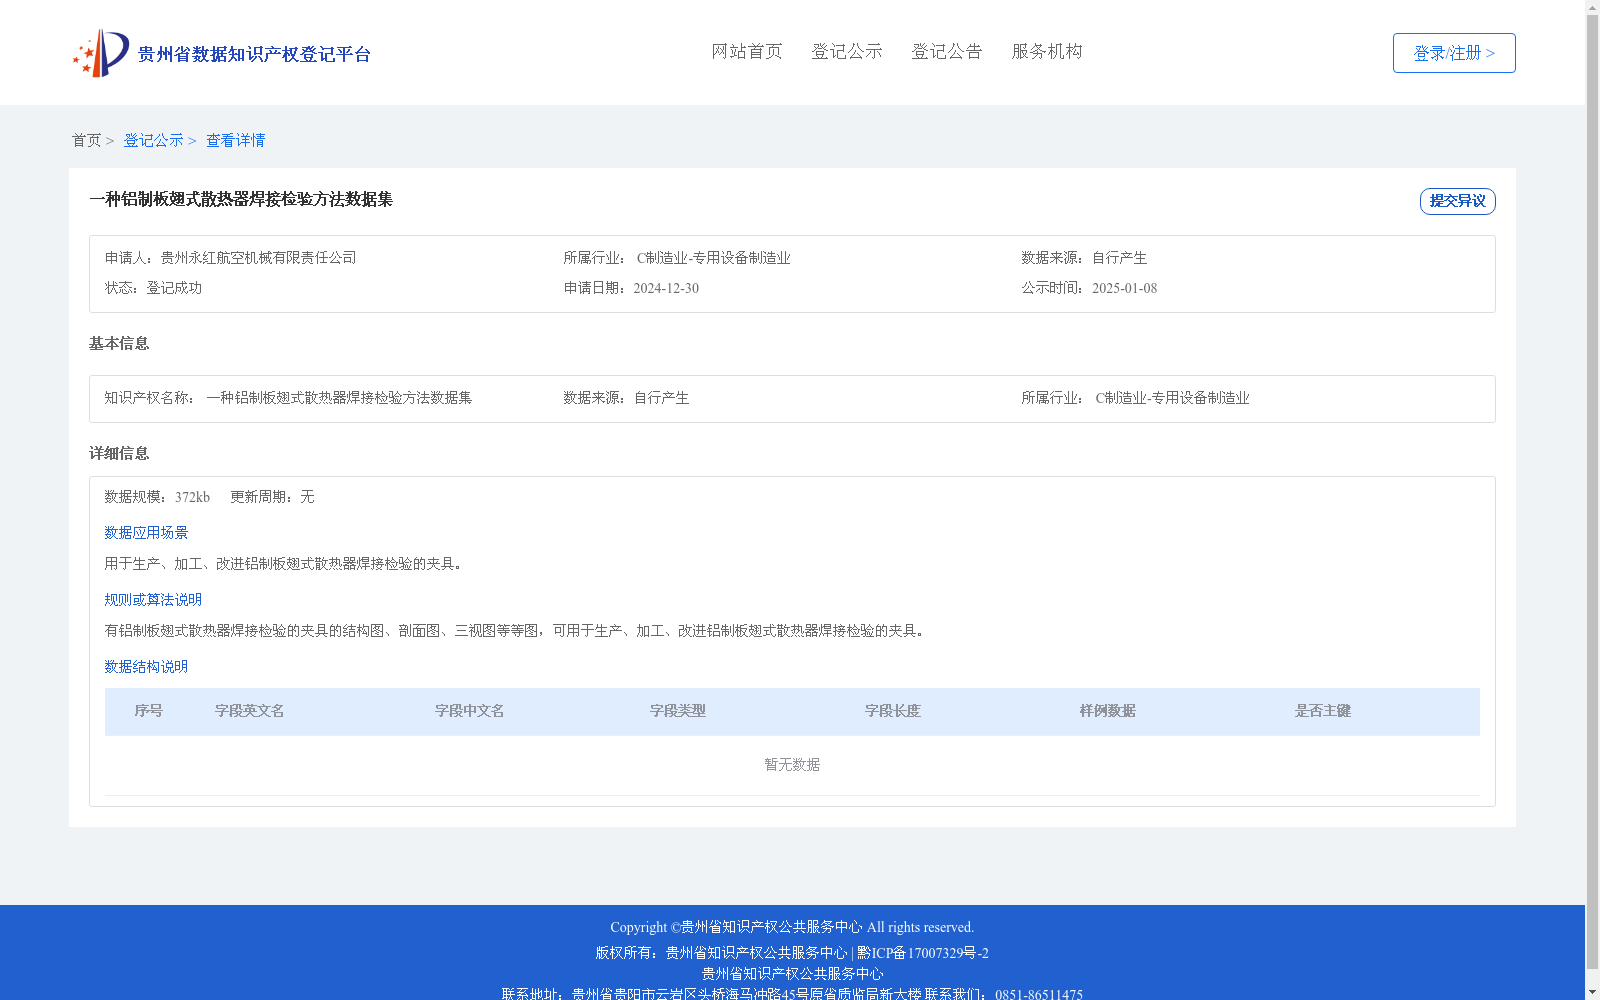Click the 登录/注册 button
The width and height of the screenshot is (1600, 1000).
[x=1454, y=53]
